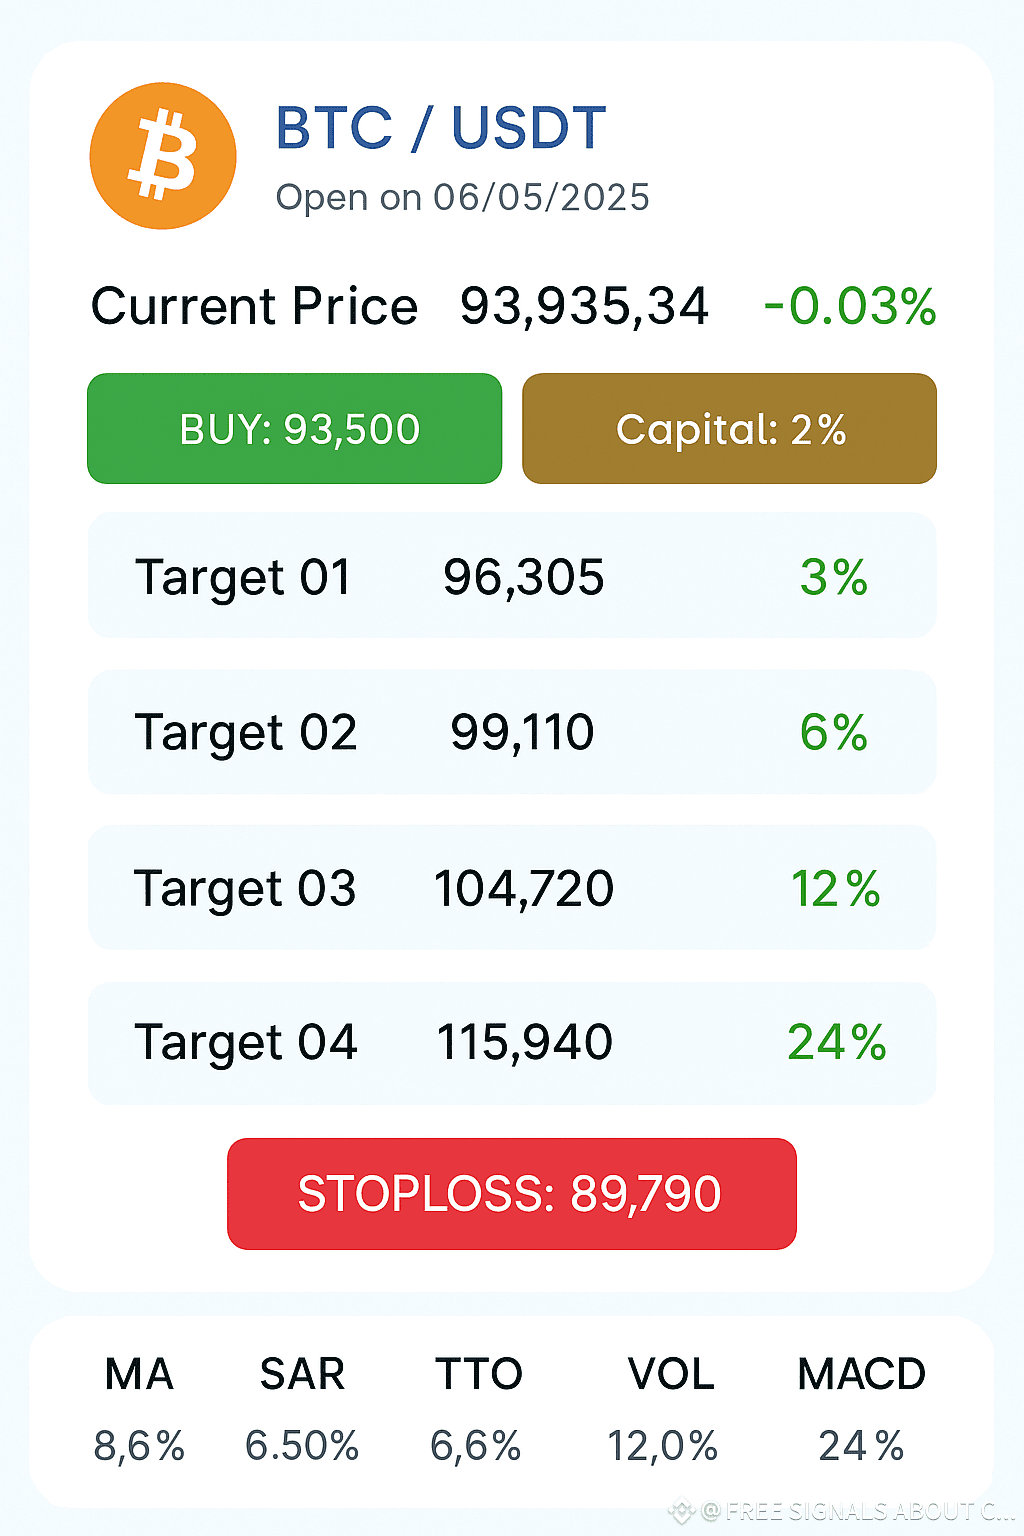Click the orange Bitcoin logo icon
Screen dimensions: 1024x1536
(163, 156)
